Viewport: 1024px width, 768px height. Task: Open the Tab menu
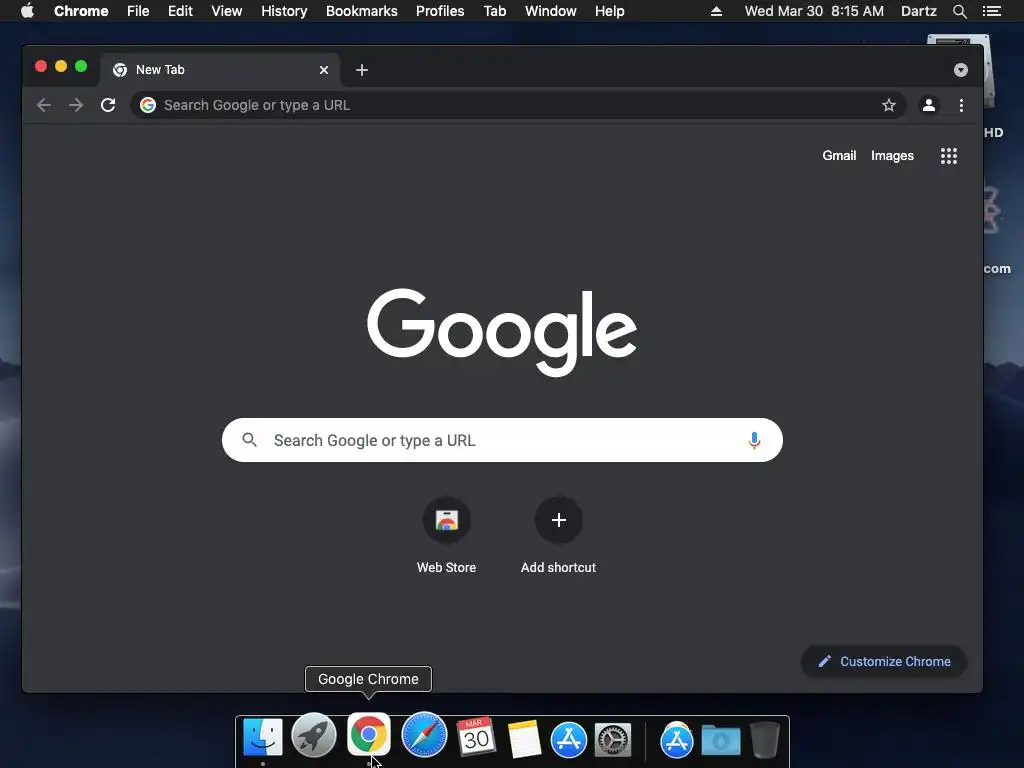pos(495,11)
